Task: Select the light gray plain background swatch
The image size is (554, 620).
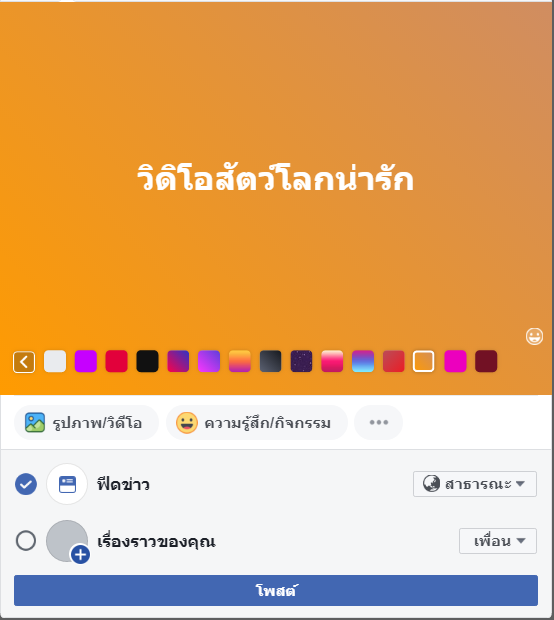Action: [55, 361]
